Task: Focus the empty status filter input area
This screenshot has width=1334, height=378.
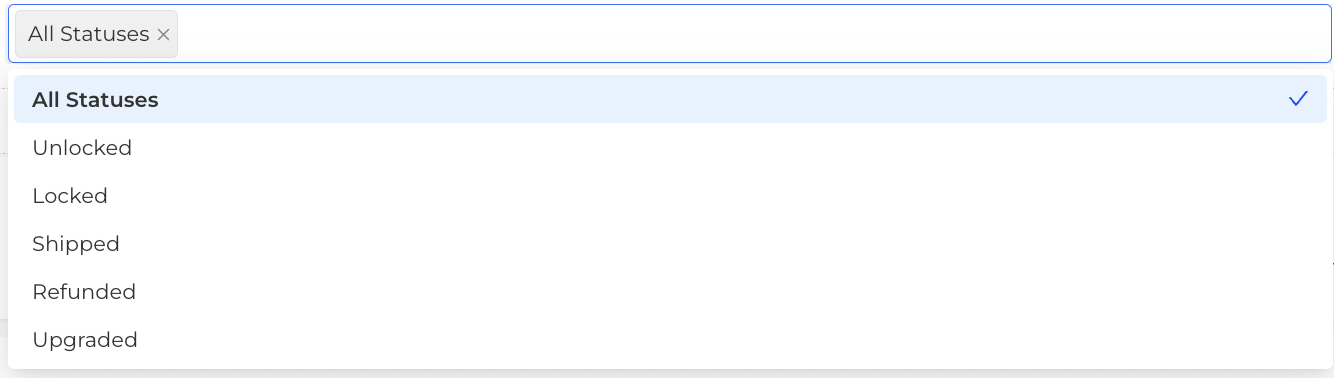Action: pyautogui.click(x=755, y=34)
